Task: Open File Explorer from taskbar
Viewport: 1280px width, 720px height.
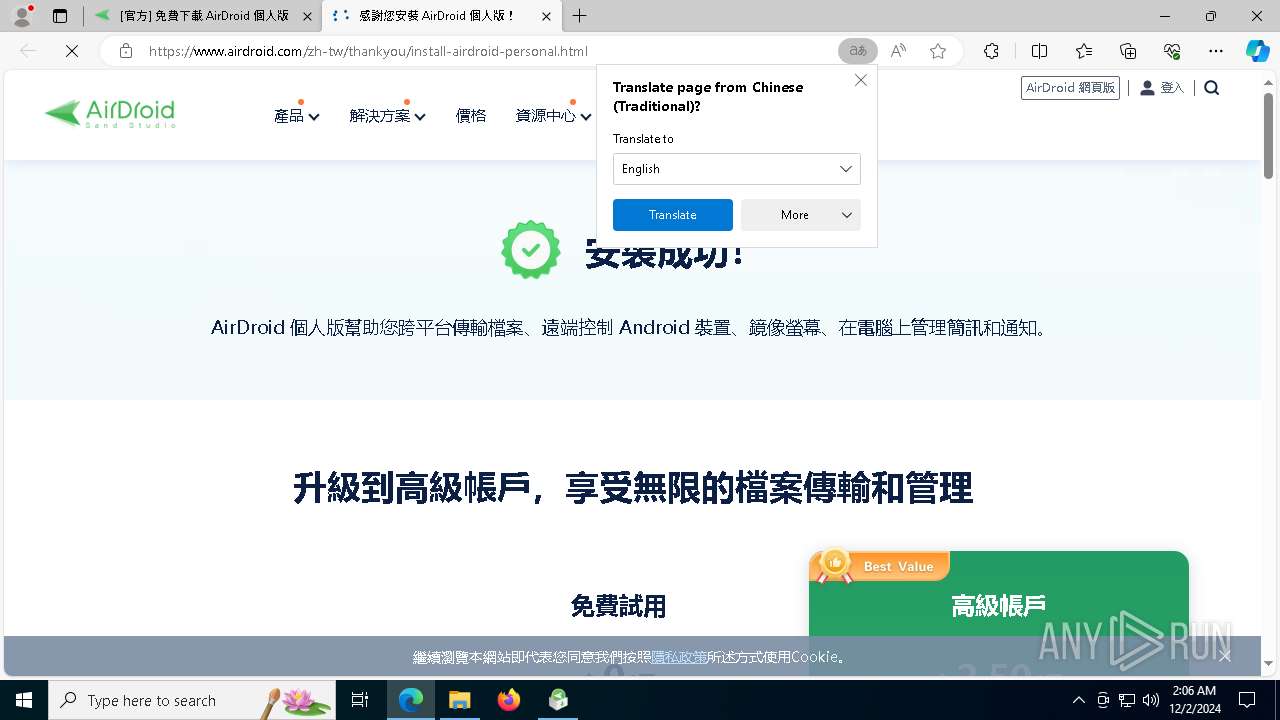Action: [459, 700]
